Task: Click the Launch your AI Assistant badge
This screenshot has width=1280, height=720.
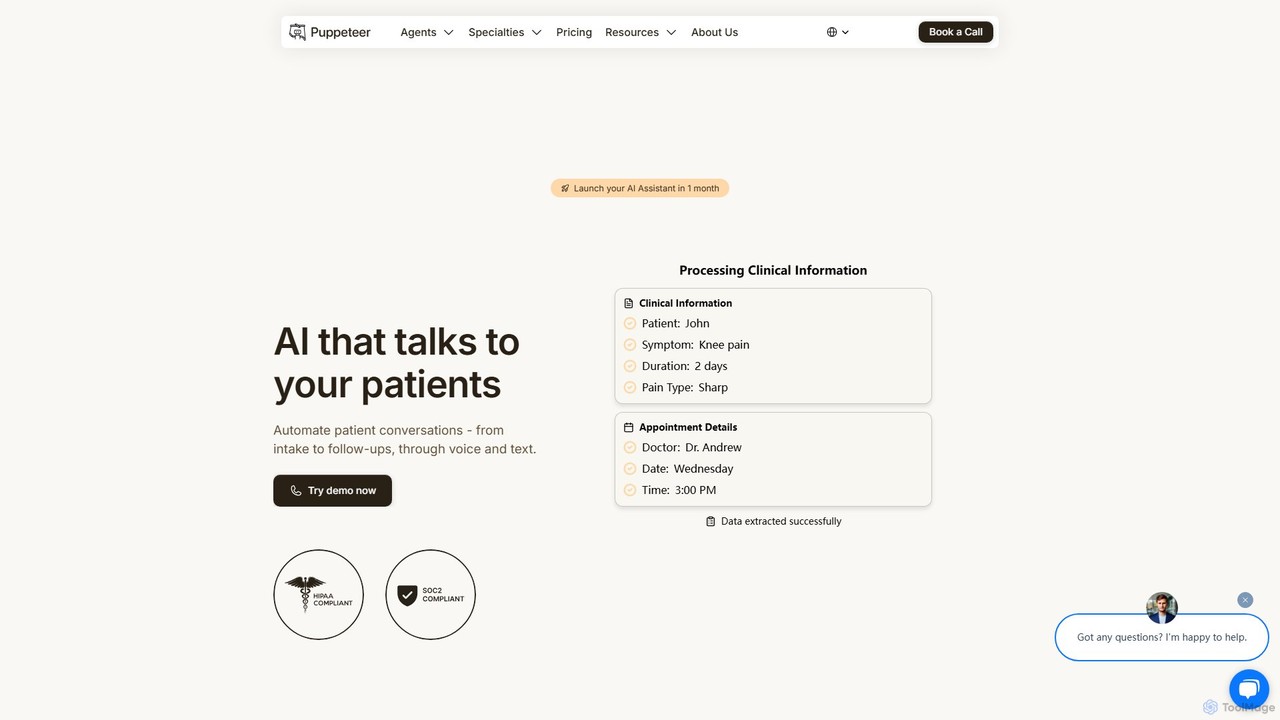Action: (640, 188)
